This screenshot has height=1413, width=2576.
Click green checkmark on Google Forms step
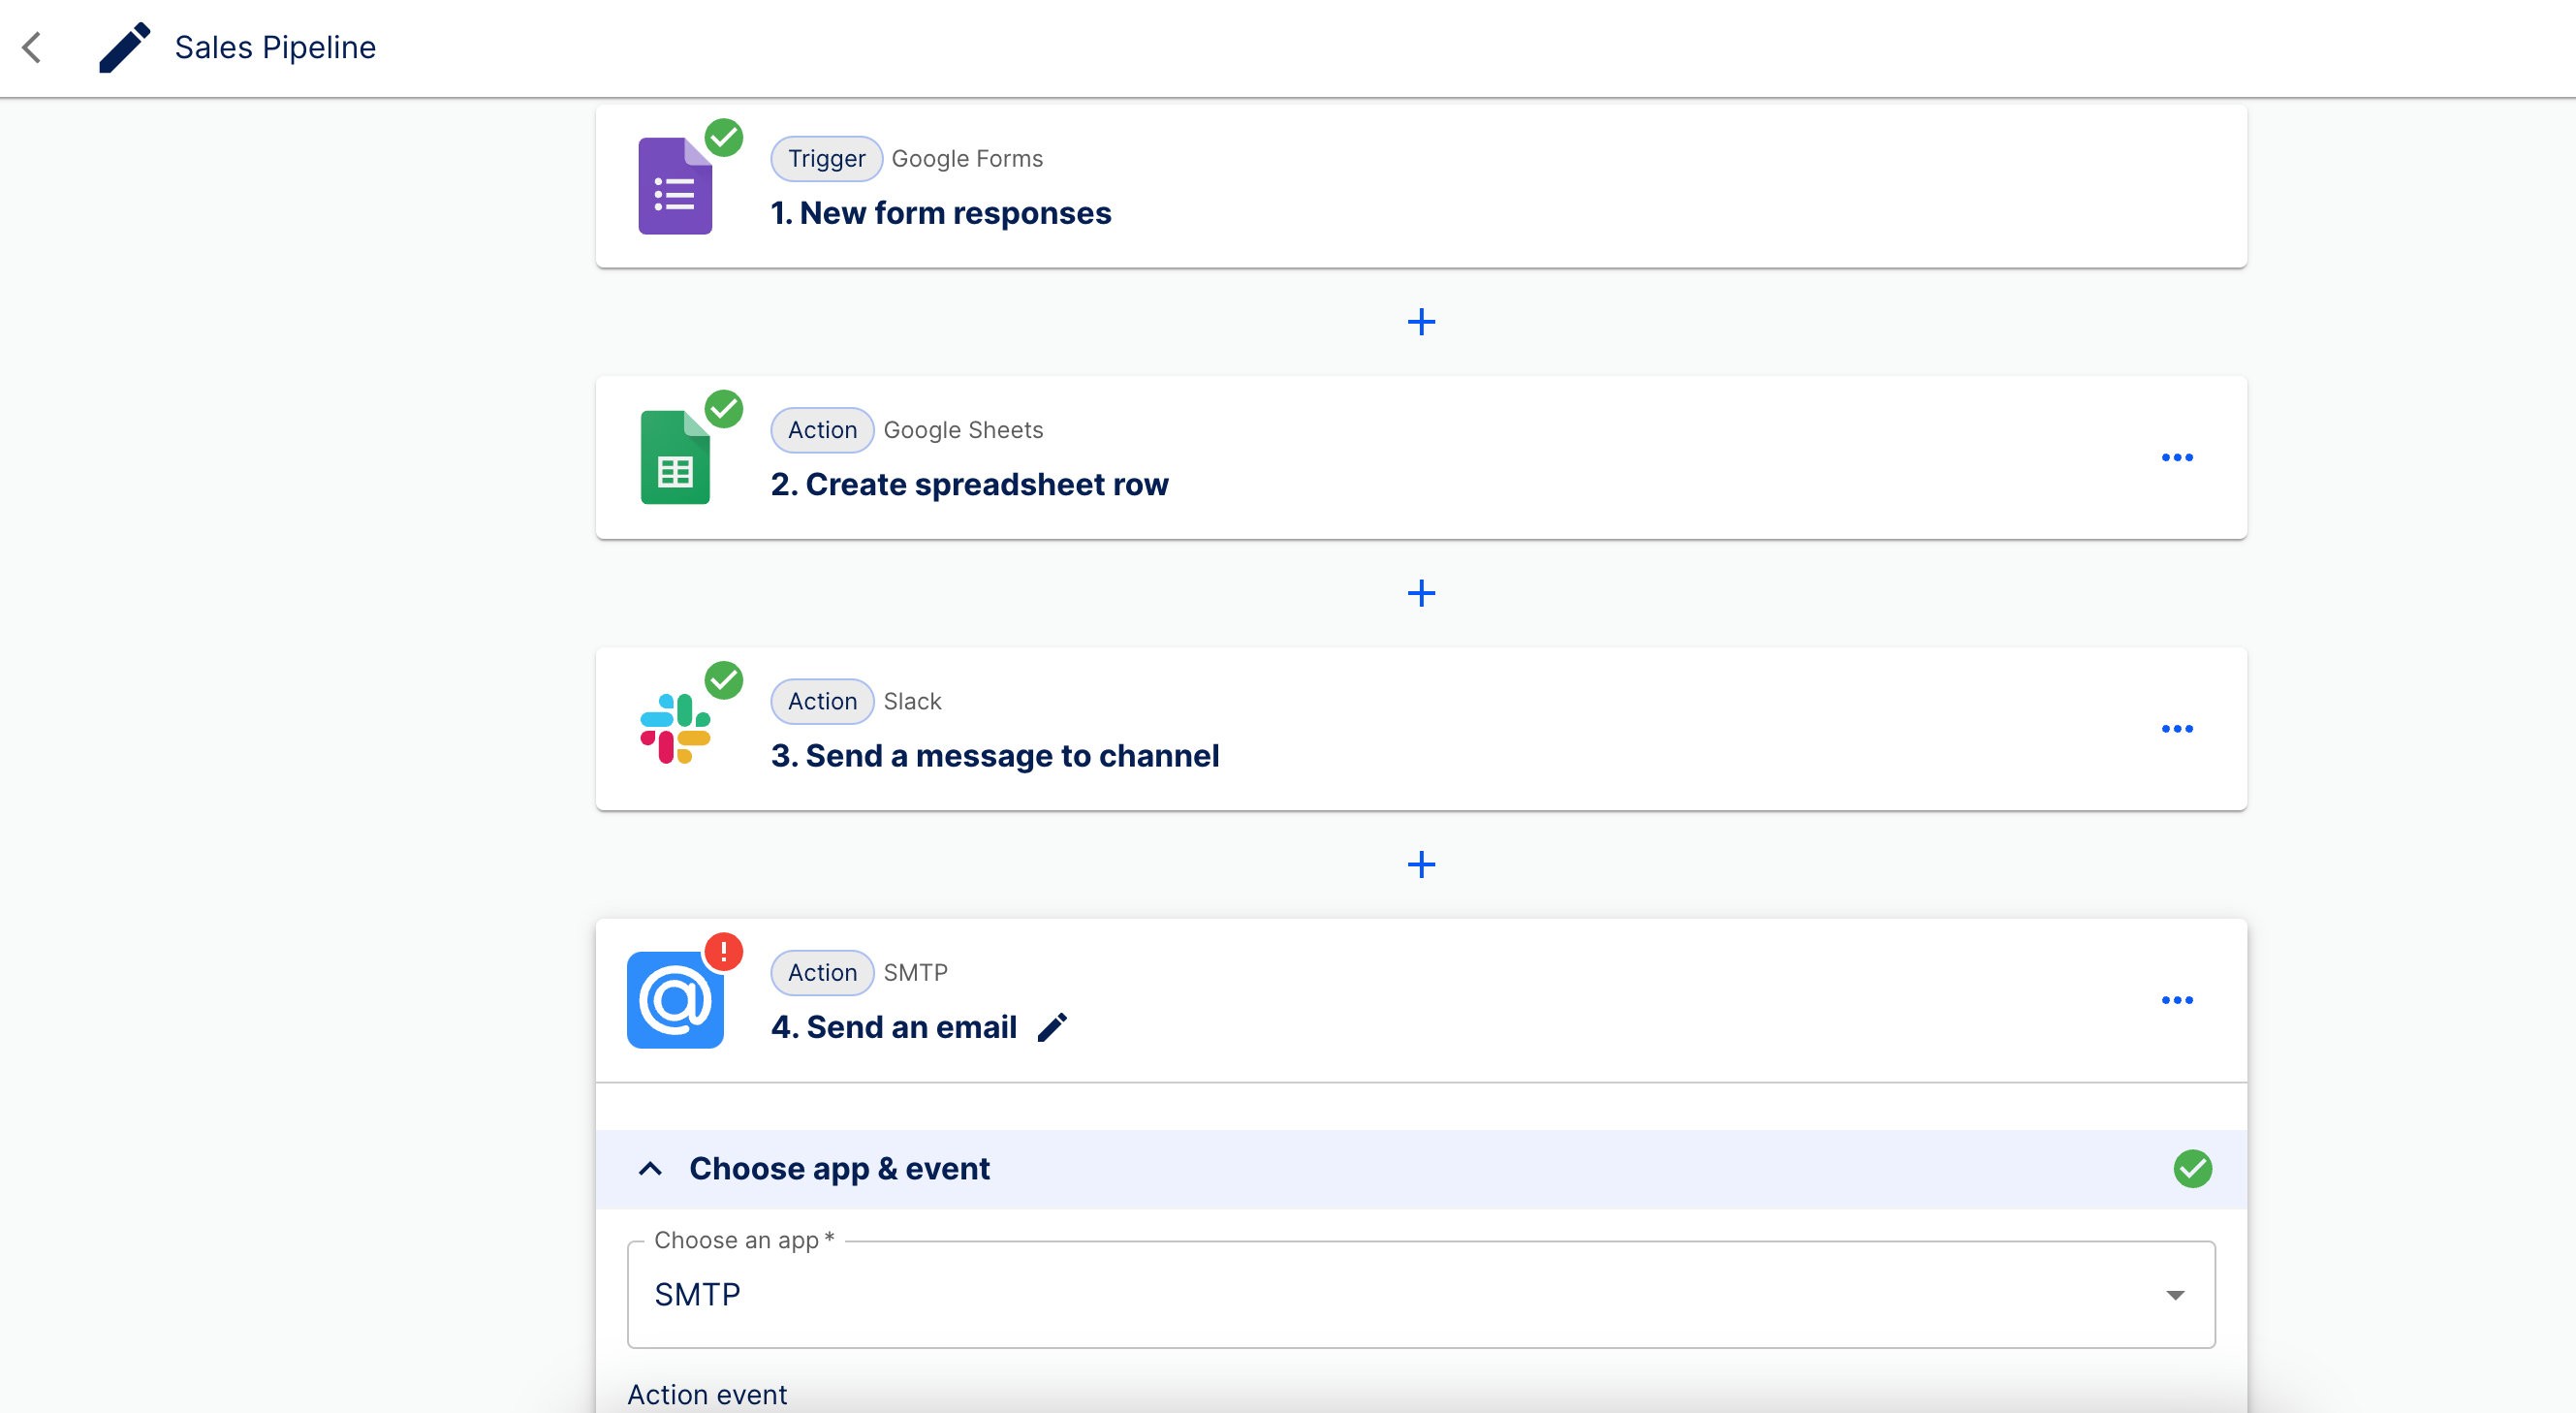[x=723, y=137]
